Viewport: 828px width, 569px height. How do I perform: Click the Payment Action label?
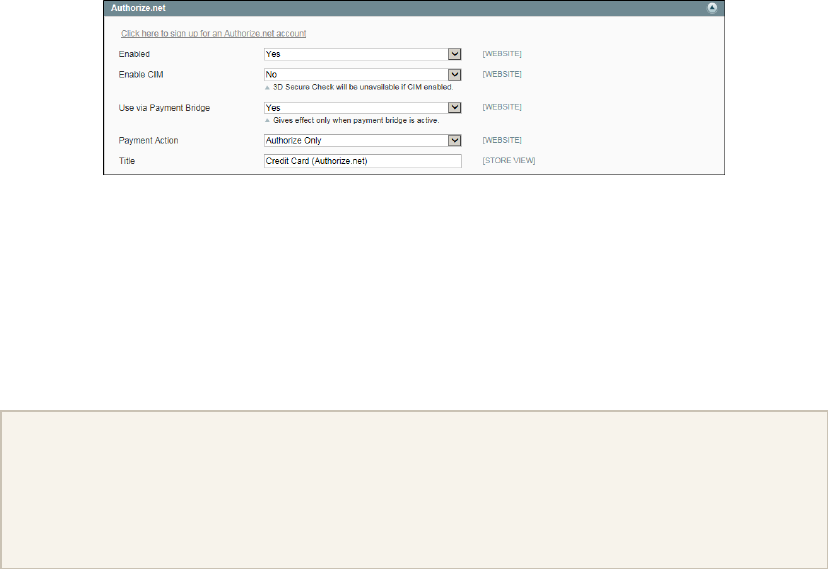(x=148, y=140)
